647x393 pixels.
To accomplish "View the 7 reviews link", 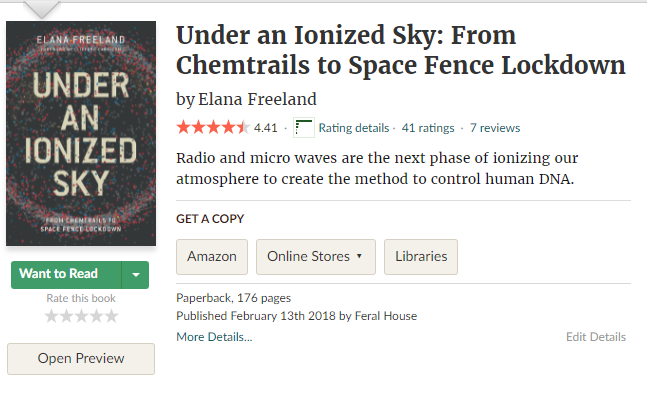I will coord(495,128).
